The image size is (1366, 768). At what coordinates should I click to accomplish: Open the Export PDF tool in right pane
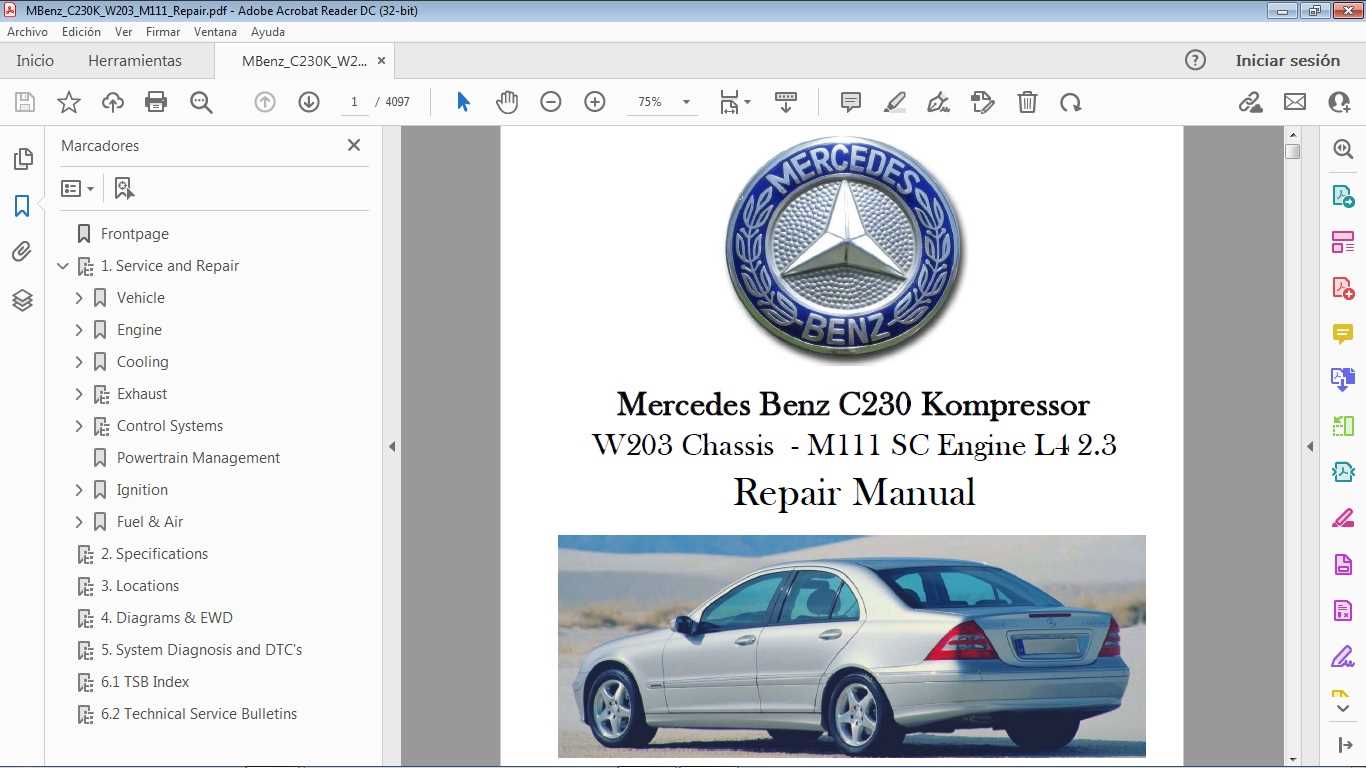[1343, 195]
